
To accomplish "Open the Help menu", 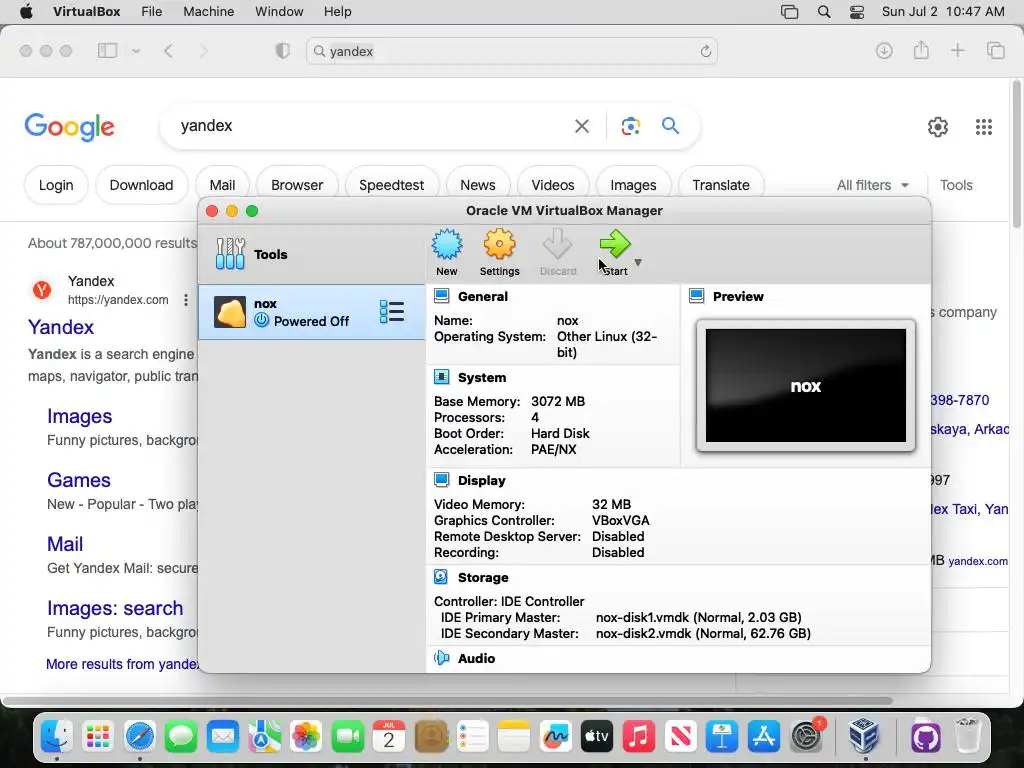I will pyautogui.click(x=338, y=12).
